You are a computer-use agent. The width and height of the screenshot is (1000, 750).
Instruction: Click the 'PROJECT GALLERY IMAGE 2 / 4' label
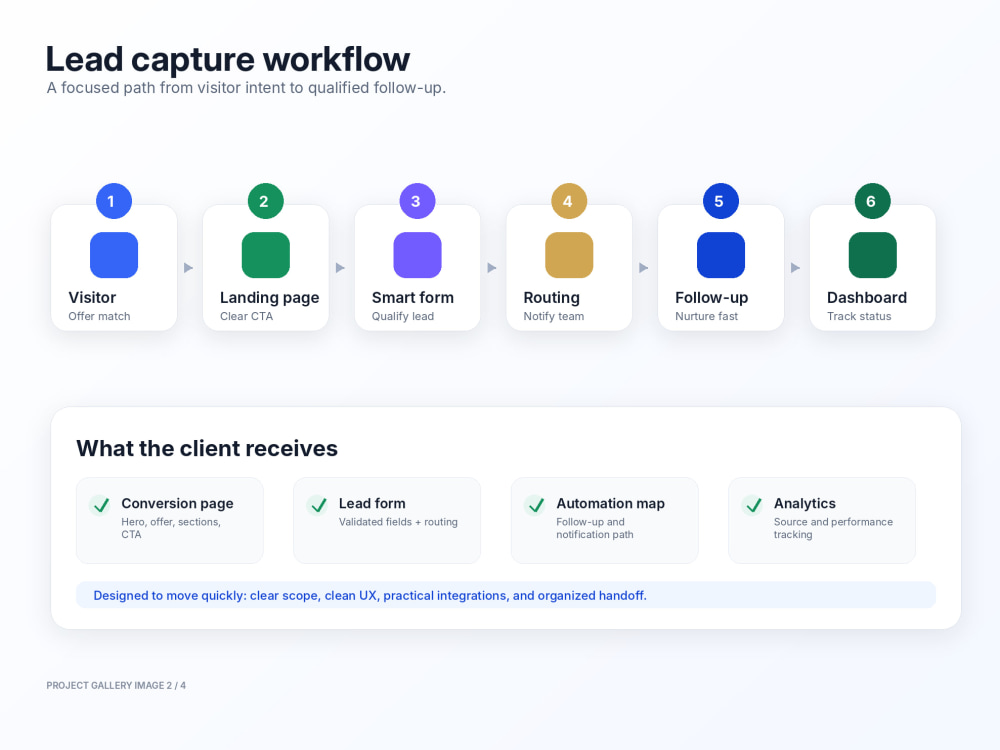[116, 686]
